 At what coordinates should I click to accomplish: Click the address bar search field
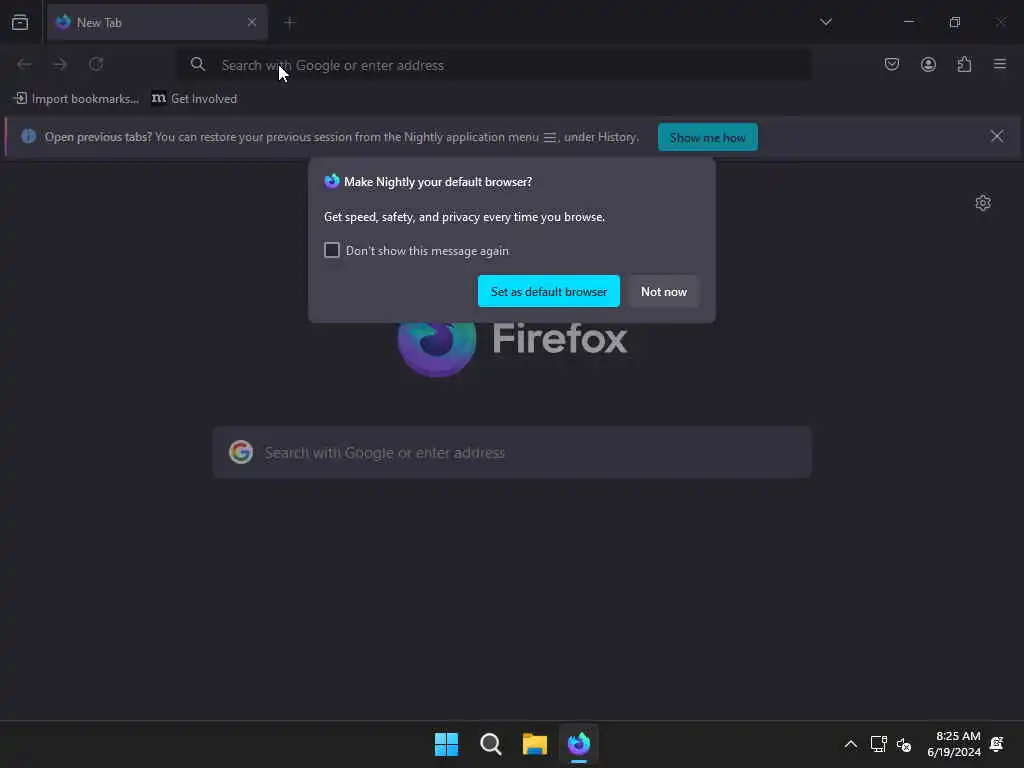point(495,65)
